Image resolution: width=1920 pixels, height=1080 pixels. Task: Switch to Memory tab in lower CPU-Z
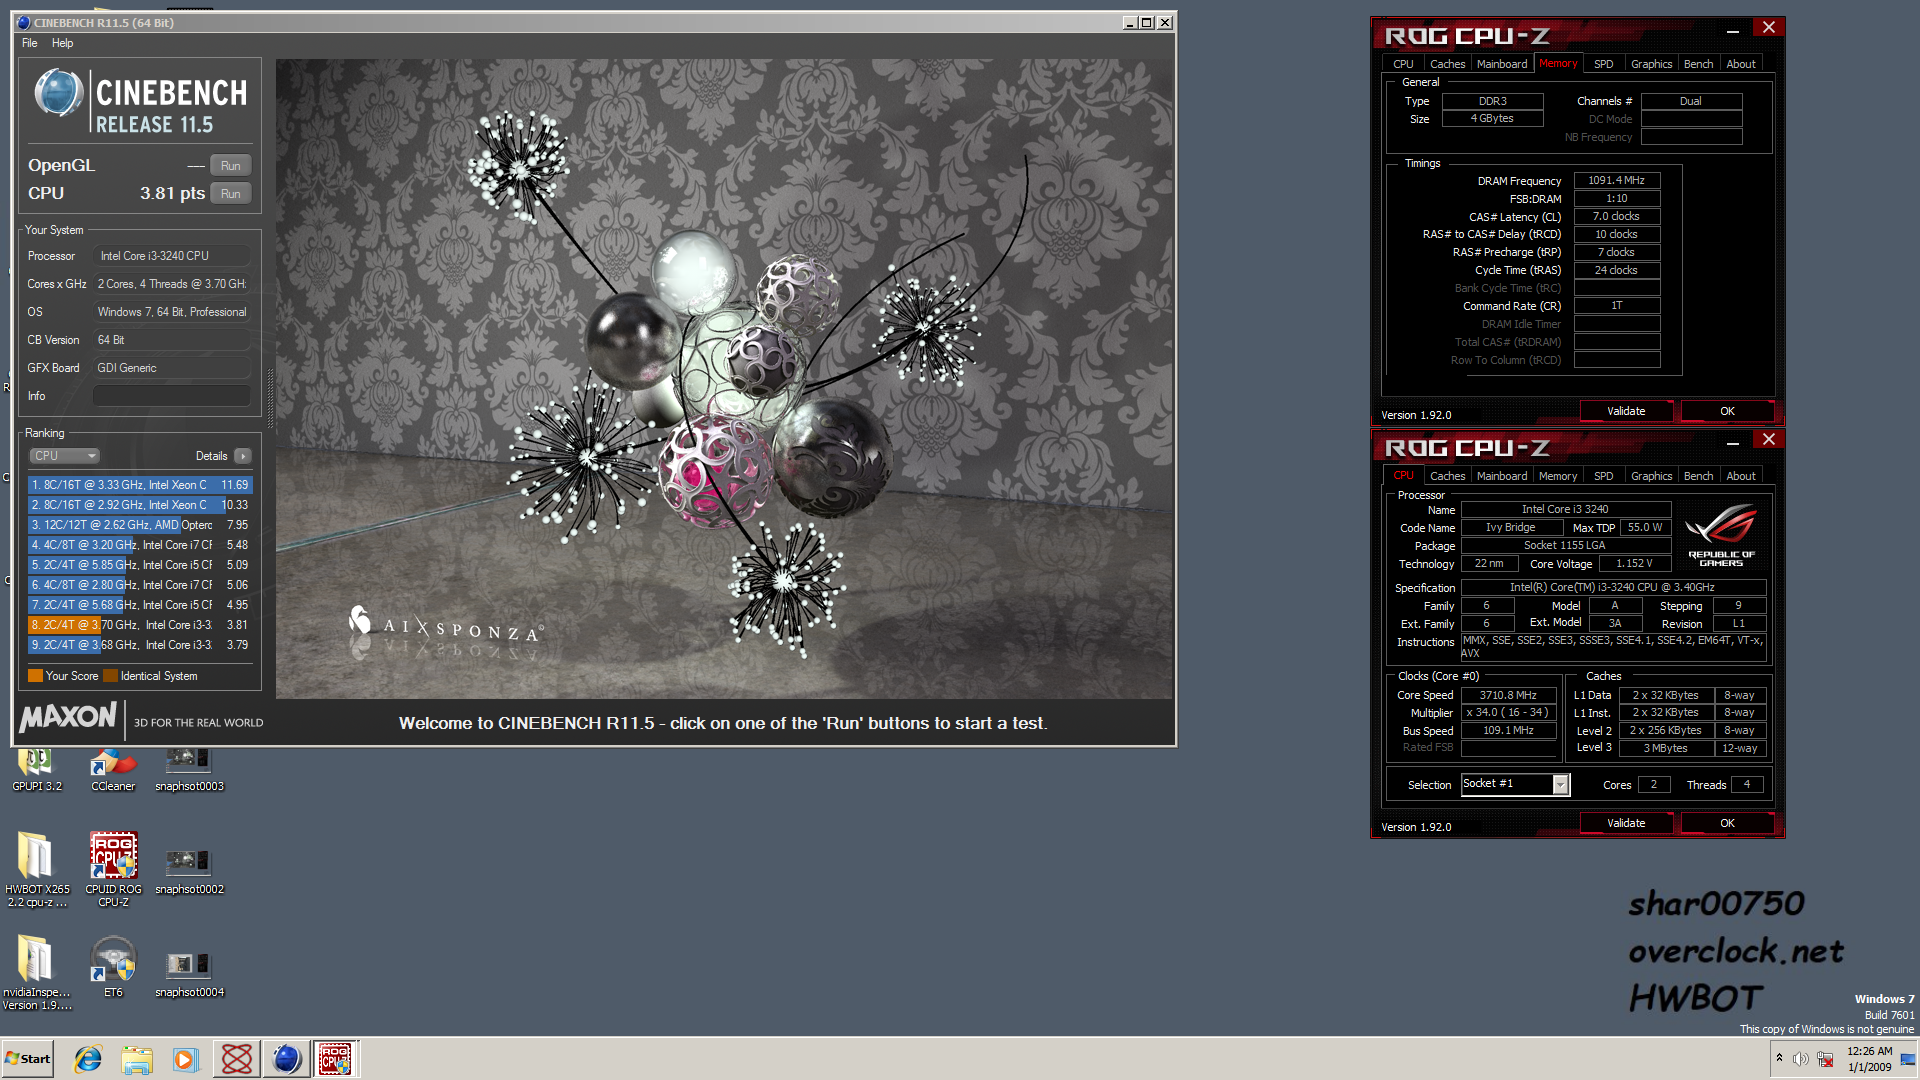(x=1557, y=476)
